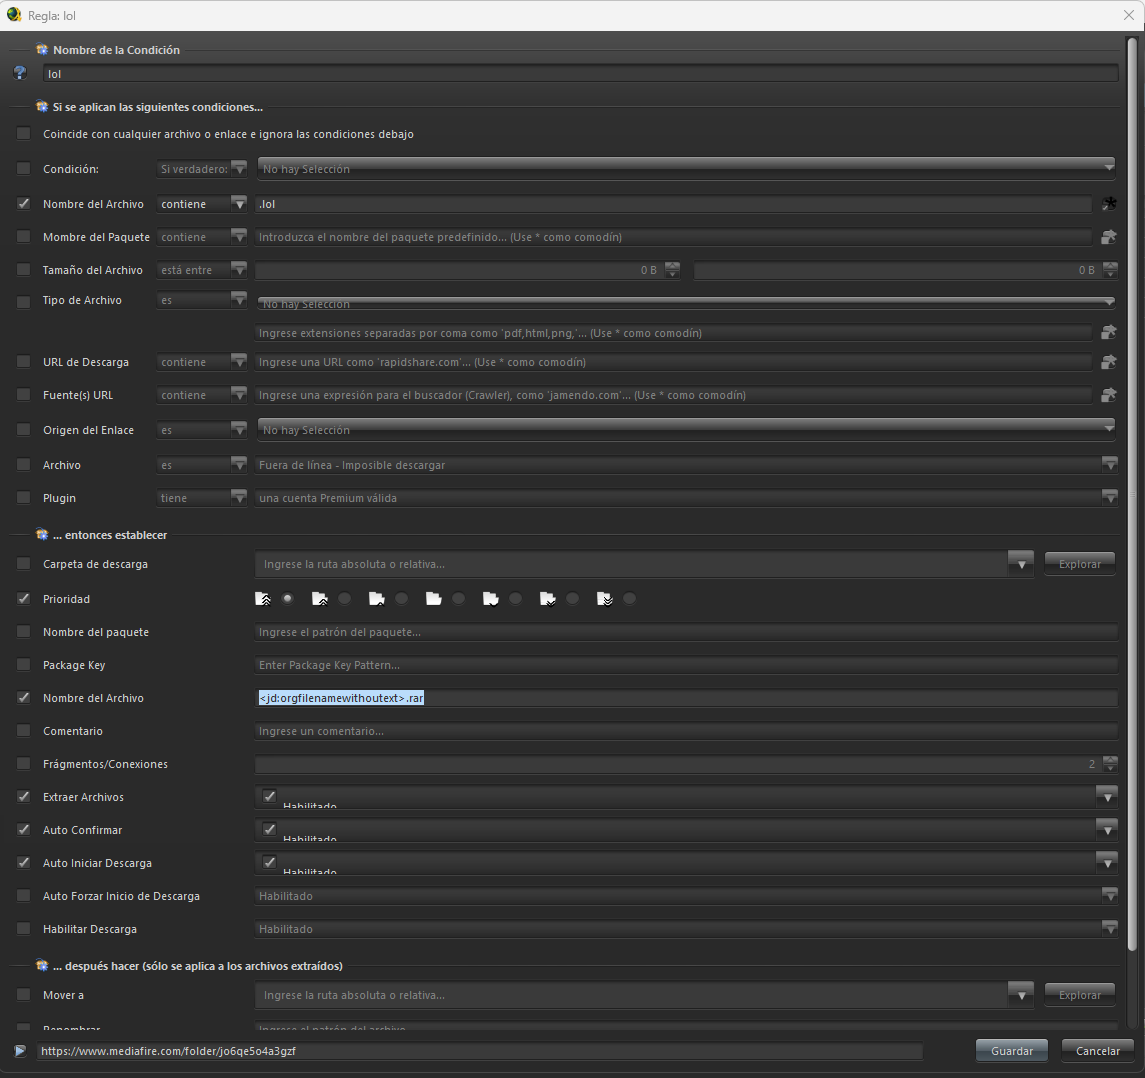The width and height of the screenshot is (1145, 1078).
Task: Tick the Condición checkbox
Action: click(23, 169)
